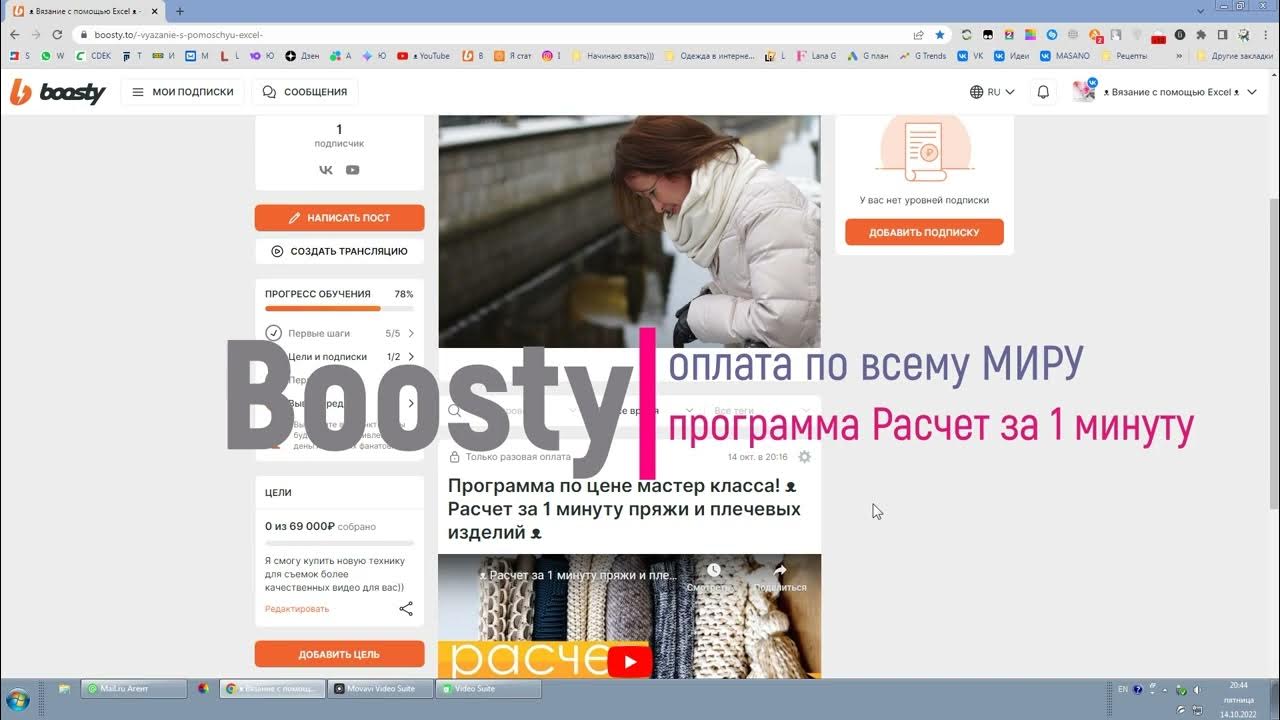
Task: Open the CDEK bookmark
Action: pos(92,56)
